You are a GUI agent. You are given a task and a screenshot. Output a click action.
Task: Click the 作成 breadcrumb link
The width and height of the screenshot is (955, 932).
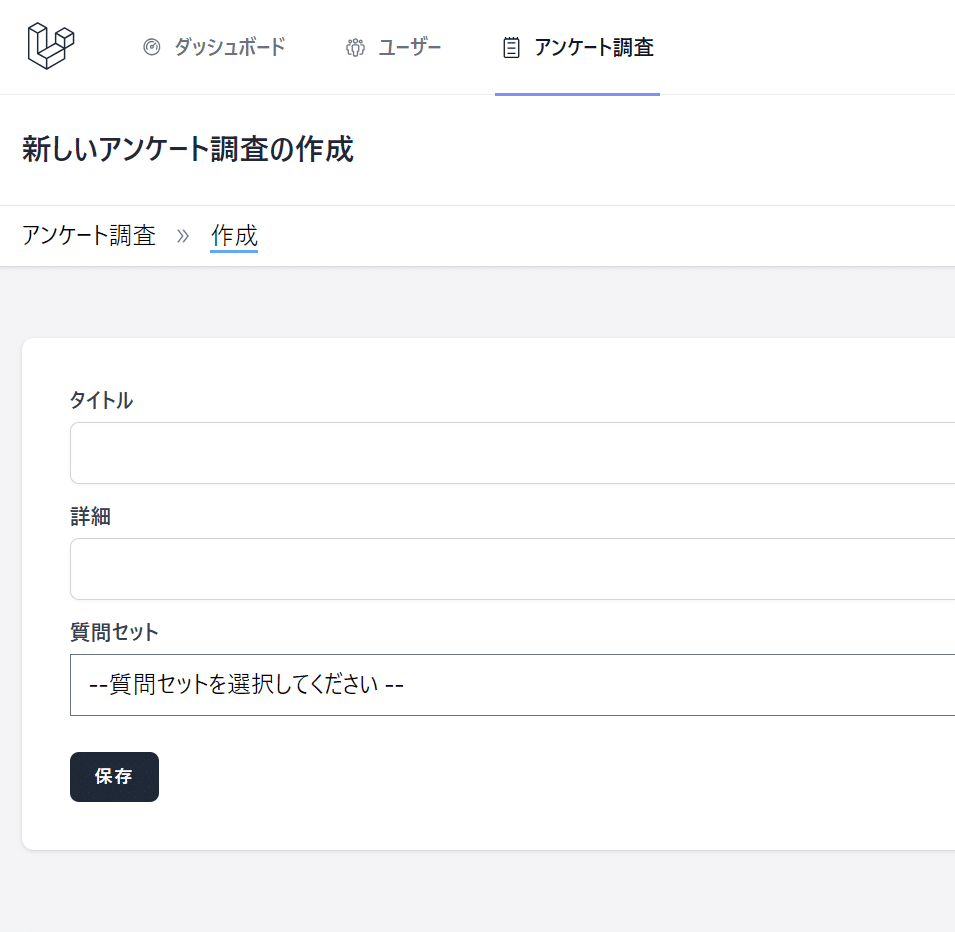point(234,236)
